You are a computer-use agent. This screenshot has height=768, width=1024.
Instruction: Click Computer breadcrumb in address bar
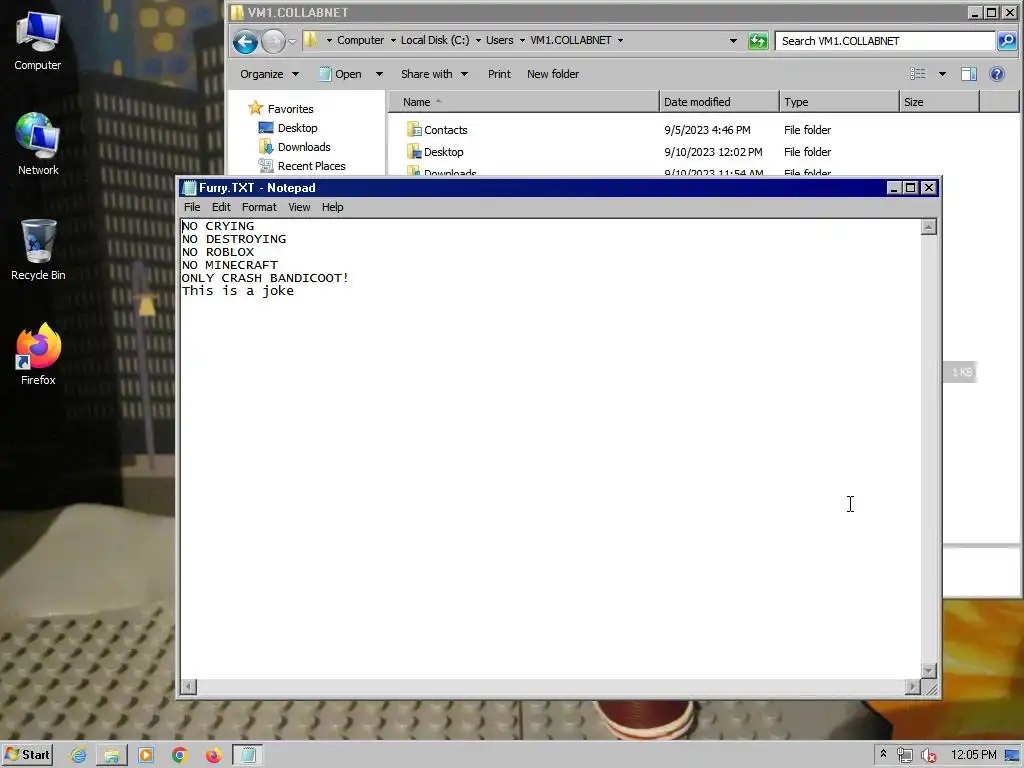(360, 40)
